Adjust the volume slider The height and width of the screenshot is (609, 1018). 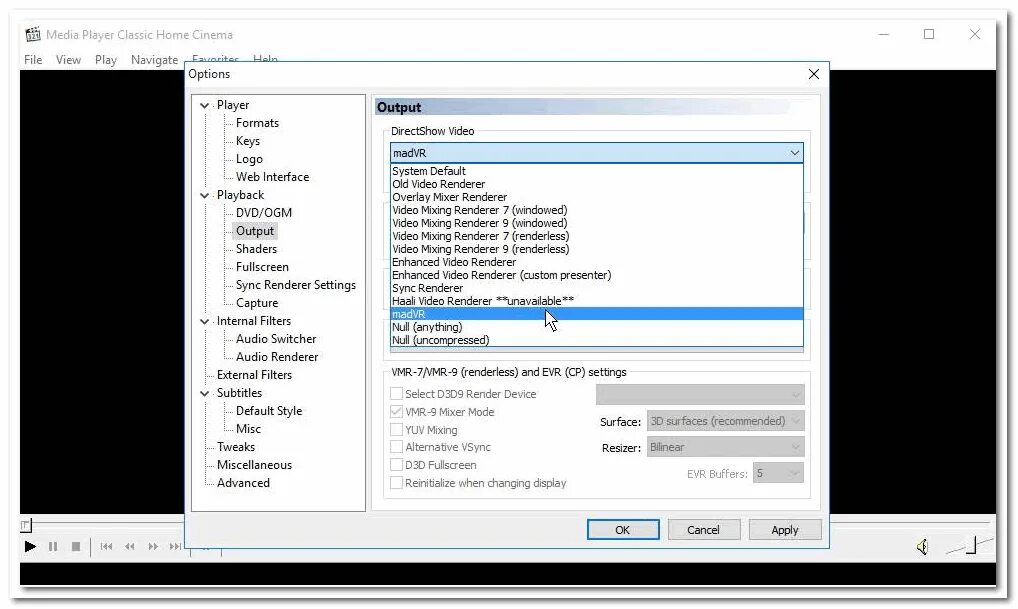pos(970,546)
